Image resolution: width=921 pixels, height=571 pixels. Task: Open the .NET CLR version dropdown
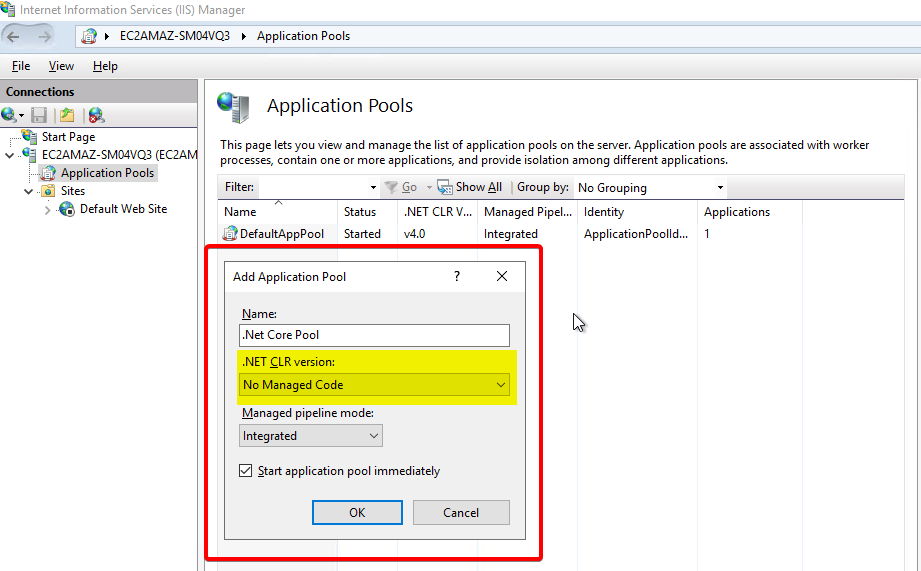375,385
